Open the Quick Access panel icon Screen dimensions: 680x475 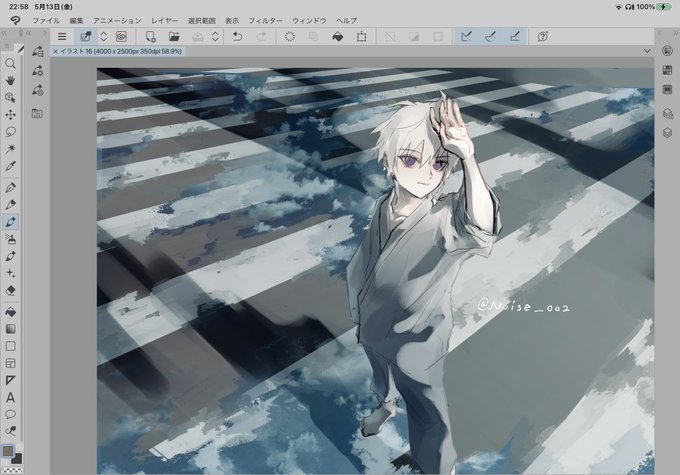(x=667, y=51)
